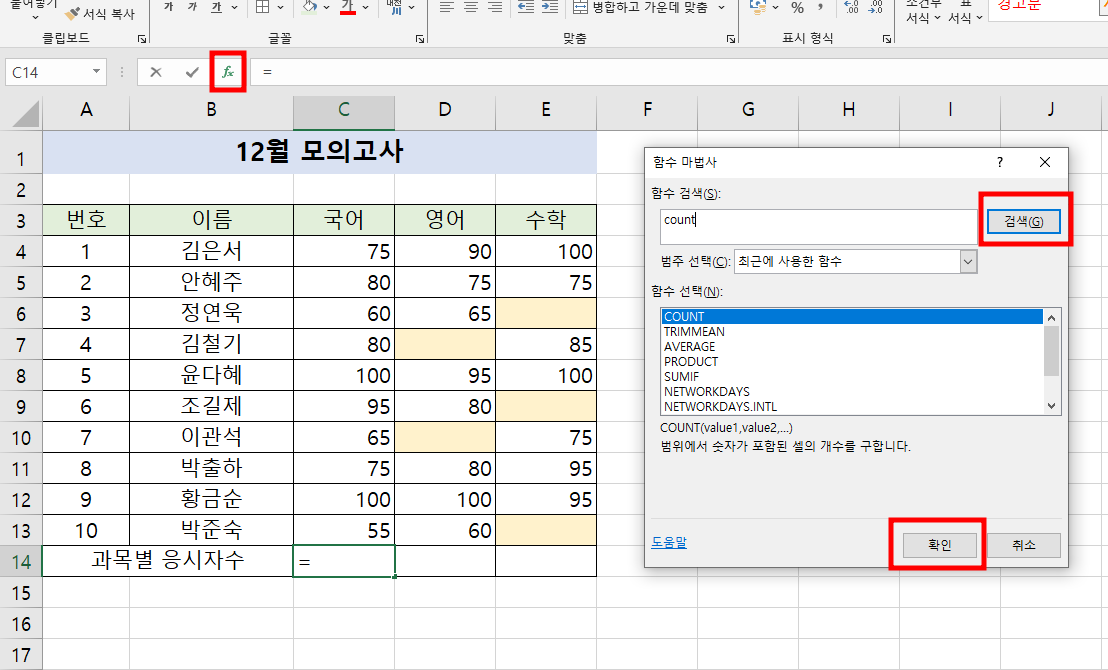Align text right in ribbon

click(x=495, y=7)
